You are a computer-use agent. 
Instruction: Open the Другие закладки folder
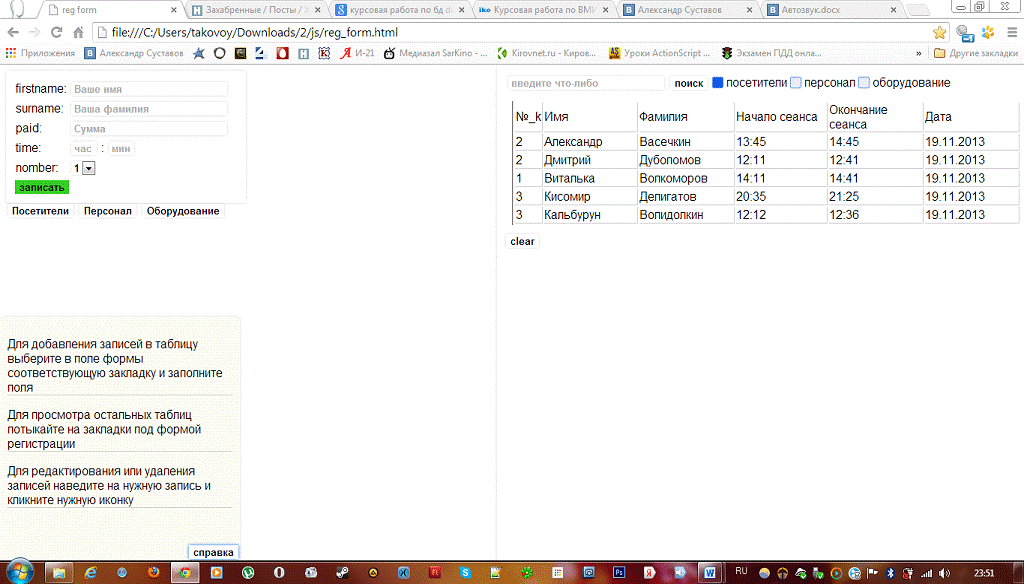click(x=976, y=53)
